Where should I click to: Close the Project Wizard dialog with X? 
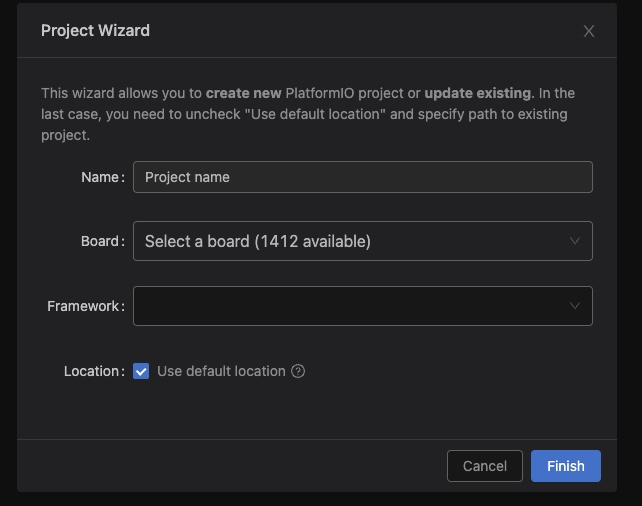point(589,31)
